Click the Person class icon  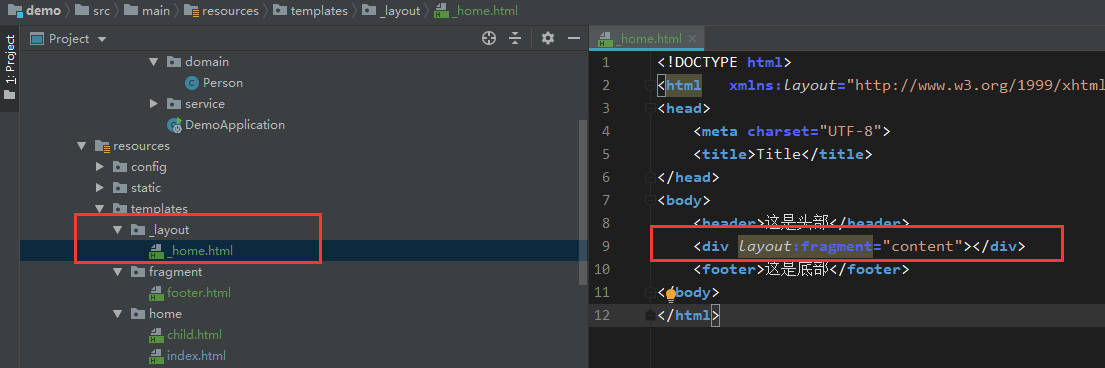point(192,83)
